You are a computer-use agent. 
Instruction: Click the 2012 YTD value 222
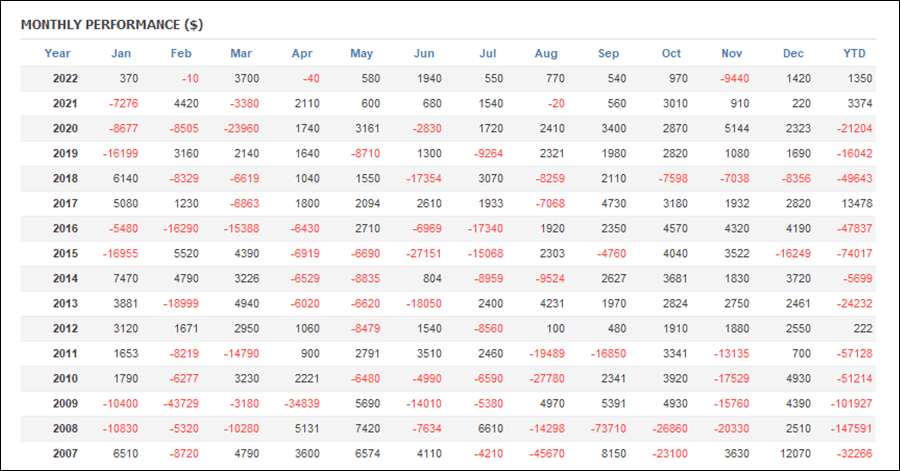tap(863, 328)
